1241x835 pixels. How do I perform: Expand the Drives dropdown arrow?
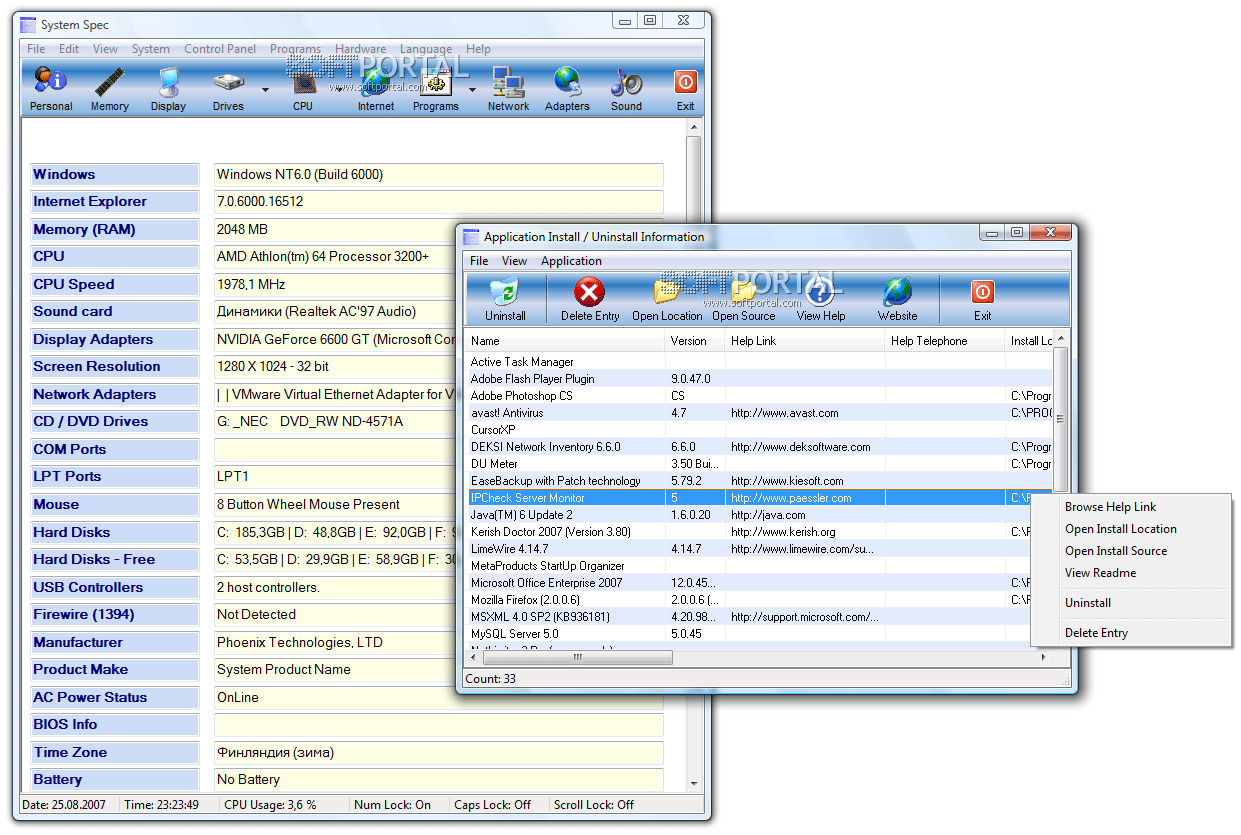(265, 89)
